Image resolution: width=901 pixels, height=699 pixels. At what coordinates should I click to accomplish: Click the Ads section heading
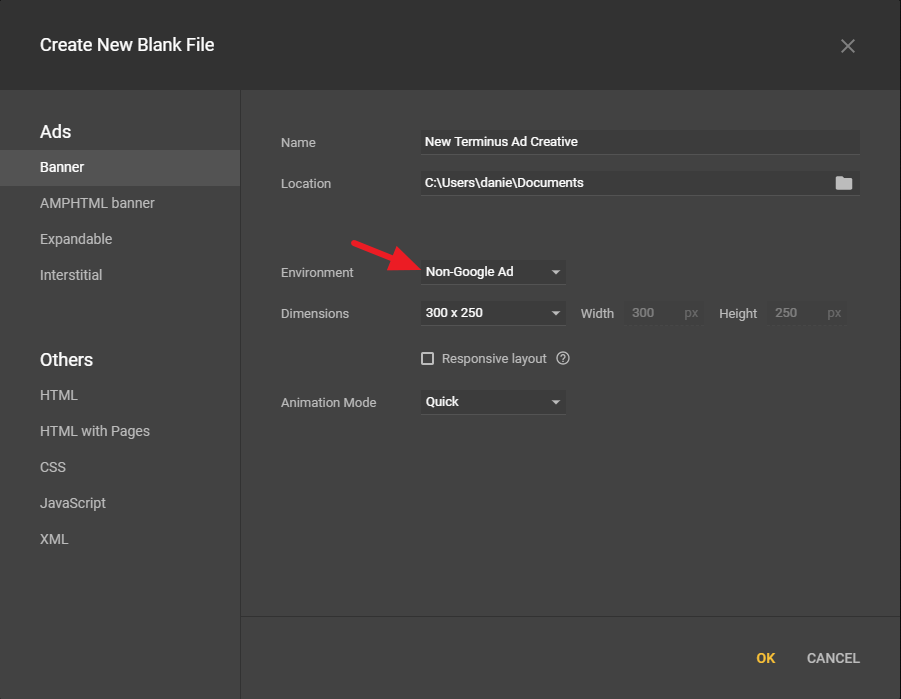pyautogui.click(x=55, y=132)
